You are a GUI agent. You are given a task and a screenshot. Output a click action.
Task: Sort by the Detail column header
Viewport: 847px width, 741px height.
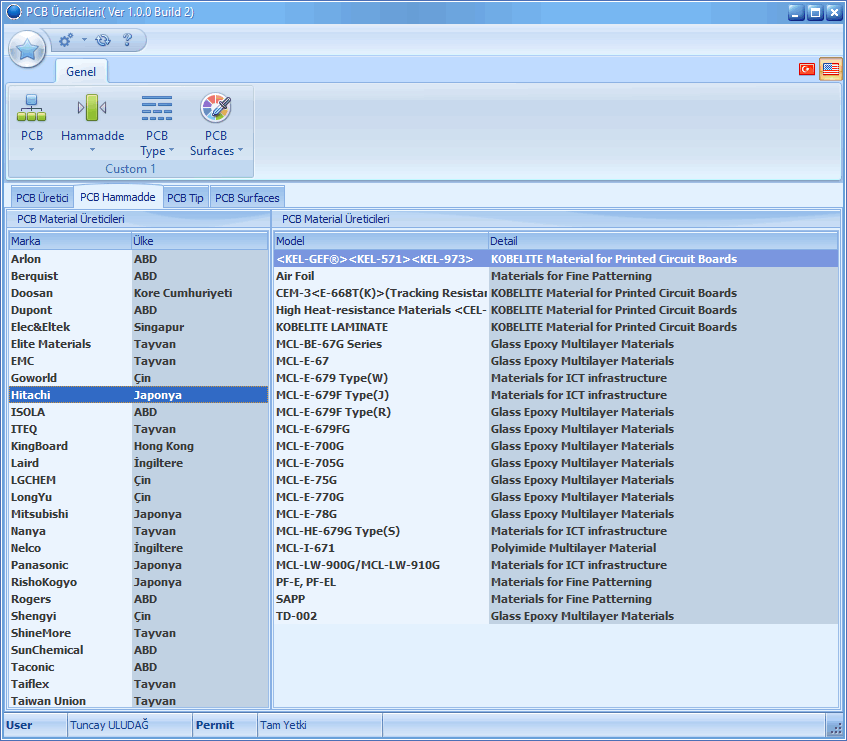click(663, 241)
